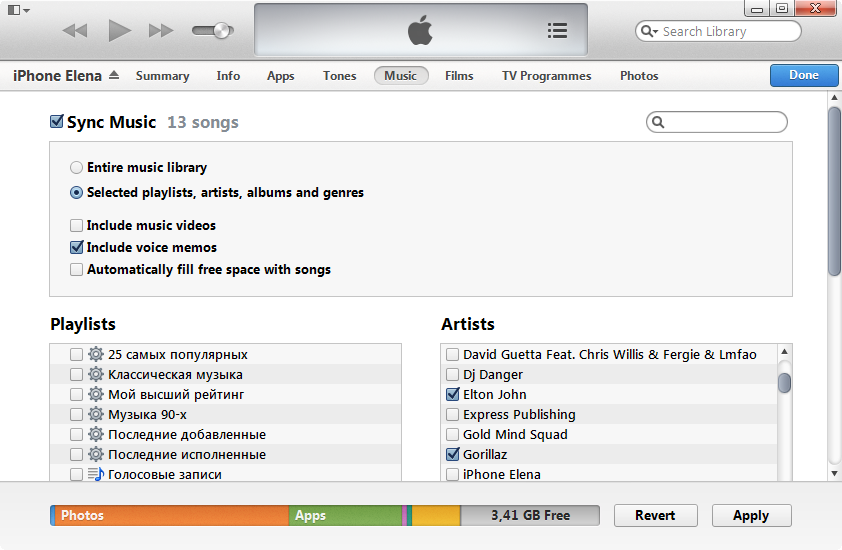
Task: Click the Revert button
Action: [655, 515]
